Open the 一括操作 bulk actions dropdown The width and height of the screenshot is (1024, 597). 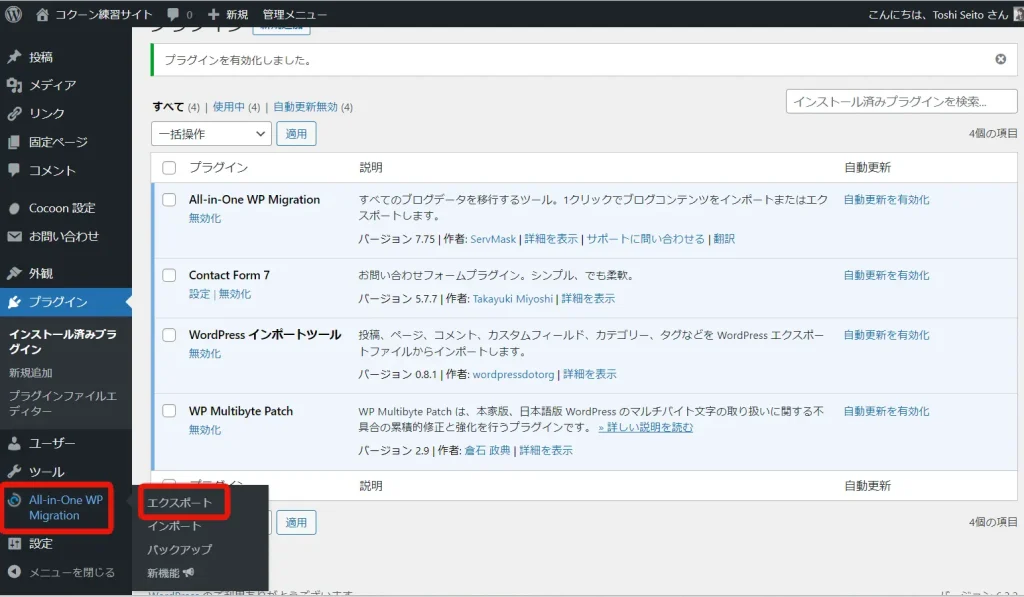(x=212, y=134)
